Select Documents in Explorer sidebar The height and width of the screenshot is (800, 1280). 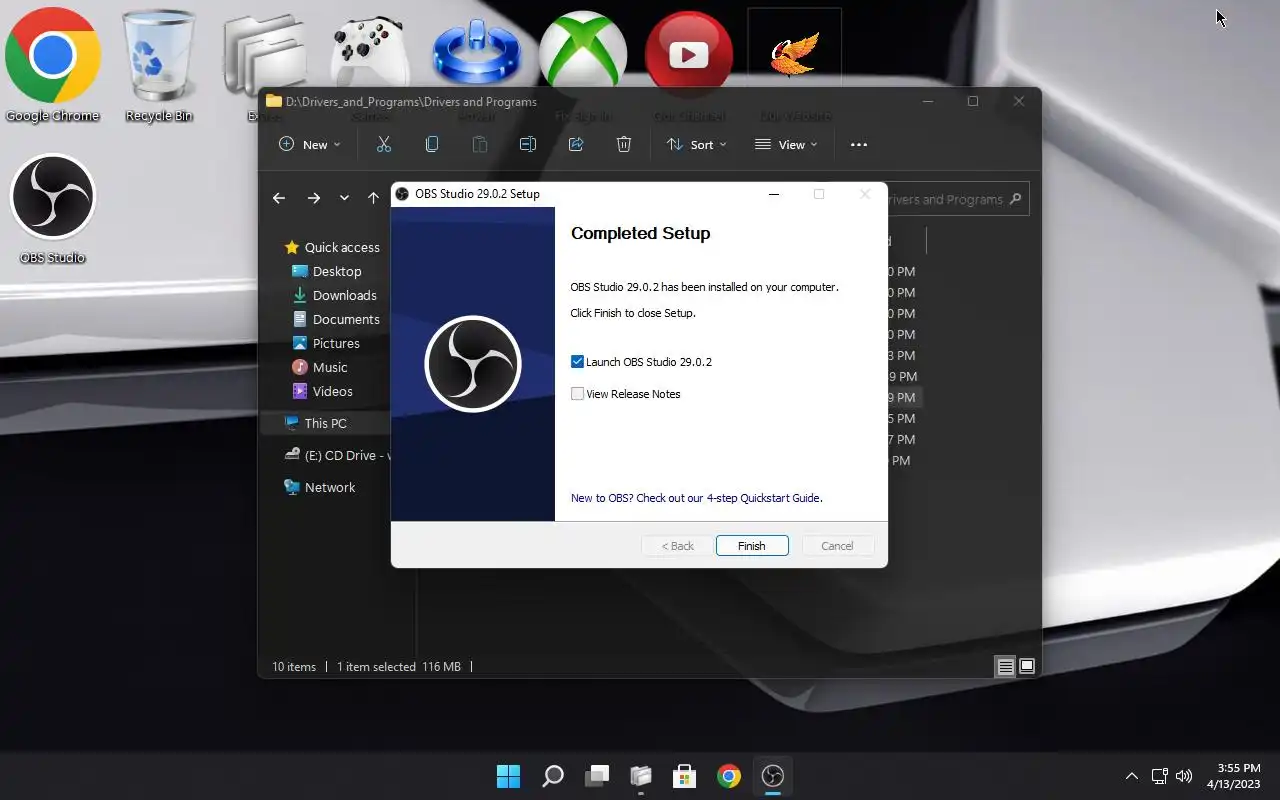(x=335, y=319)
